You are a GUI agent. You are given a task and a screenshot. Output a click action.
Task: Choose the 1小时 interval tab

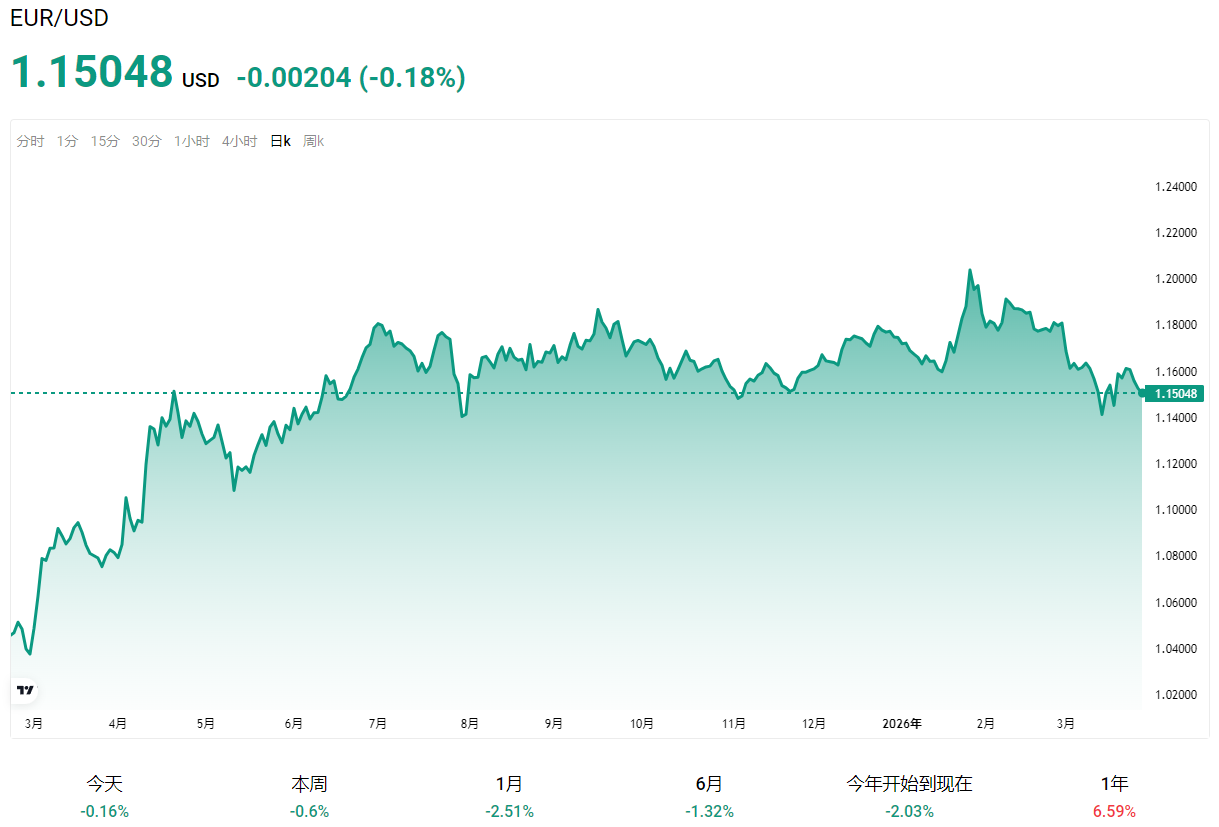[x=191, y=141]
